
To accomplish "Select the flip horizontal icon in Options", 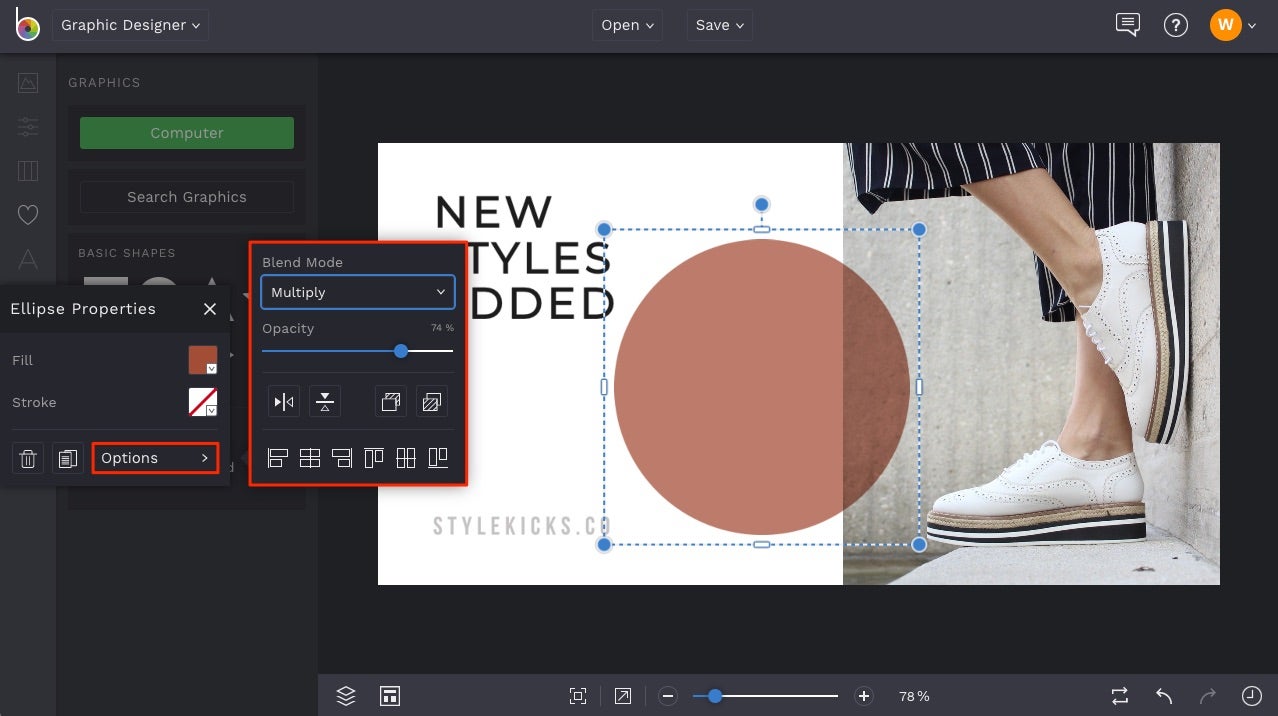I will tap(283, 401).
